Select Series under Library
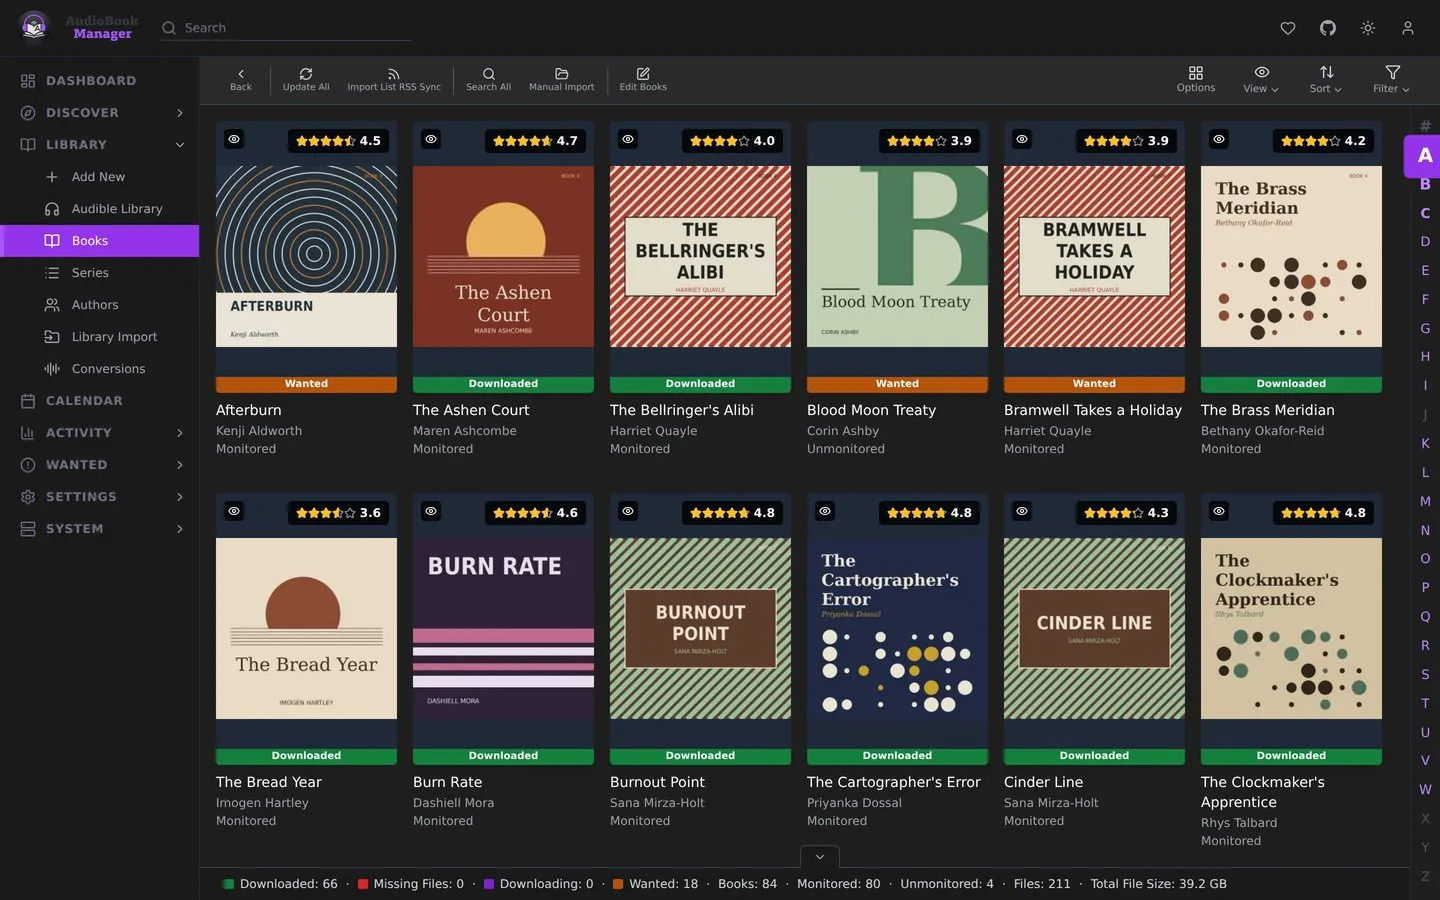 pos(100,273)
